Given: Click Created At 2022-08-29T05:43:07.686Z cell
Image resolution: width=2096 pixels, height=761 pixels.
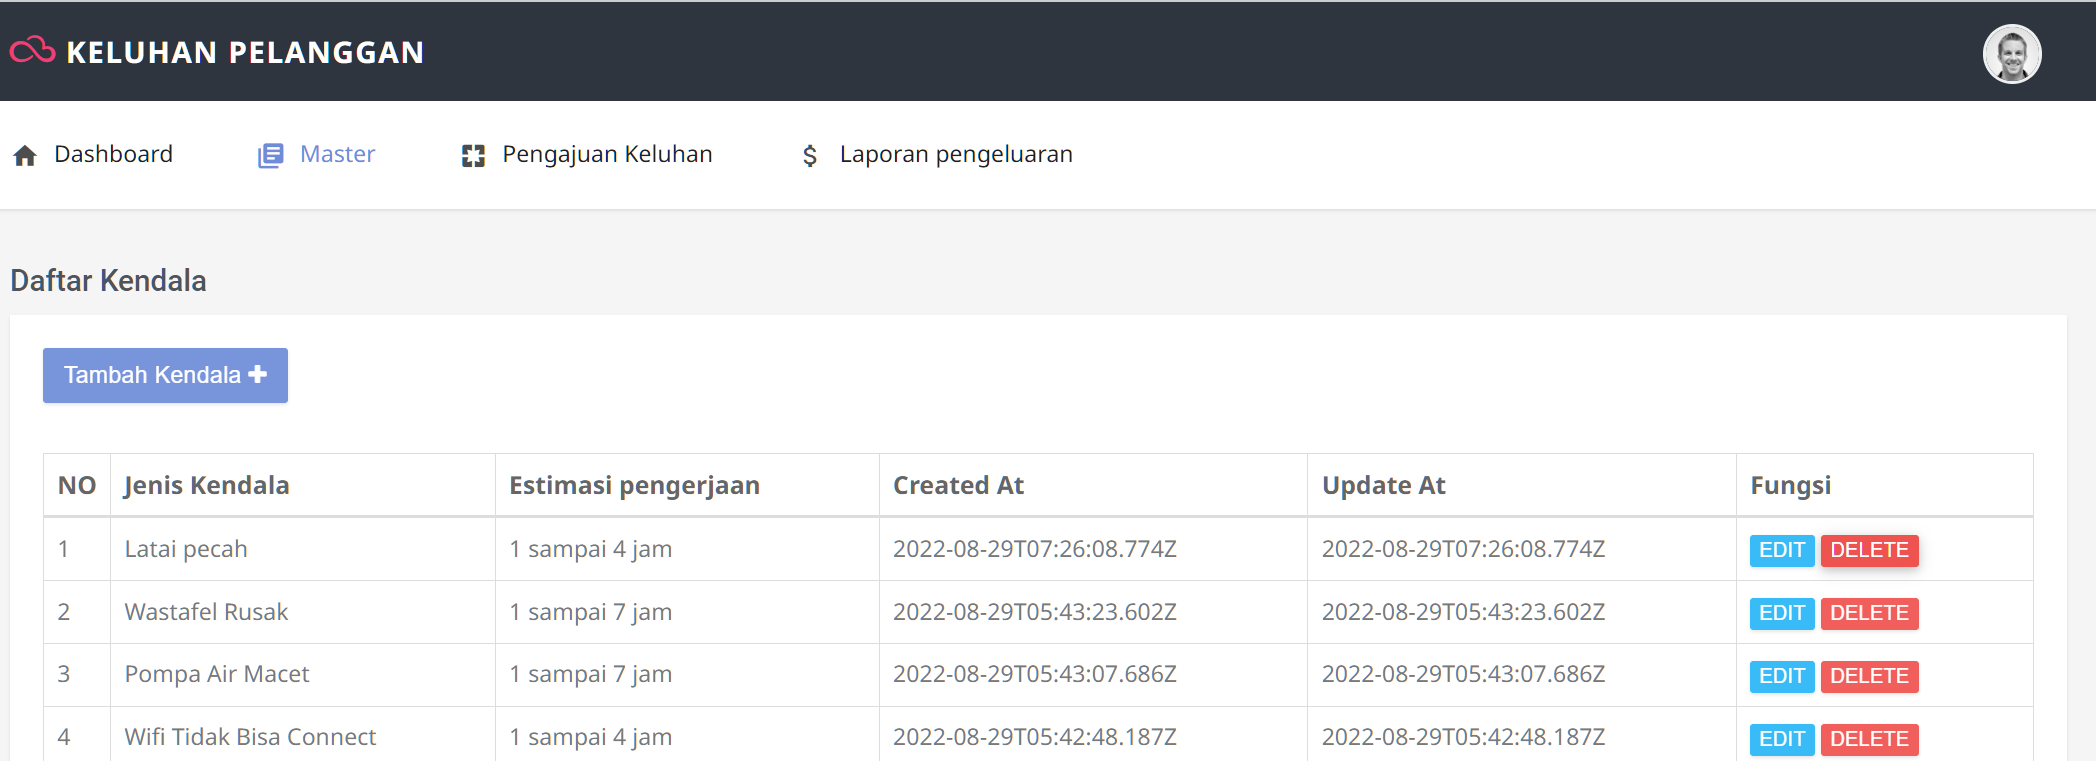Looking at the screenshot, I should (x=1093, y=675).
